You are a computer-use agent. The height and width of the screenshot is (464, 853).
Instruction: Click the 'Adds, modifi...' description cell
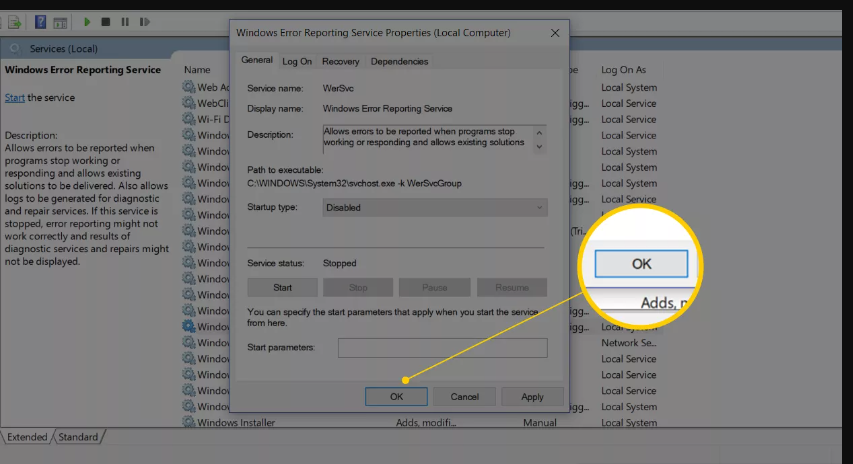click(426, 422)
